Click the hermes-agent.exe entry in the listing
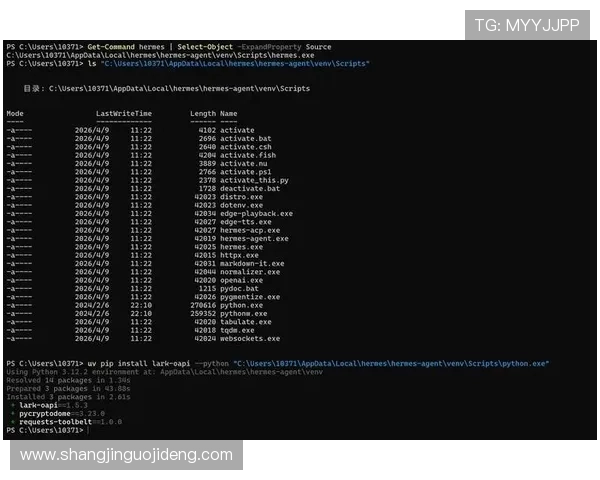The width and height of the screenshot is (600, 480). pos(254,238)
